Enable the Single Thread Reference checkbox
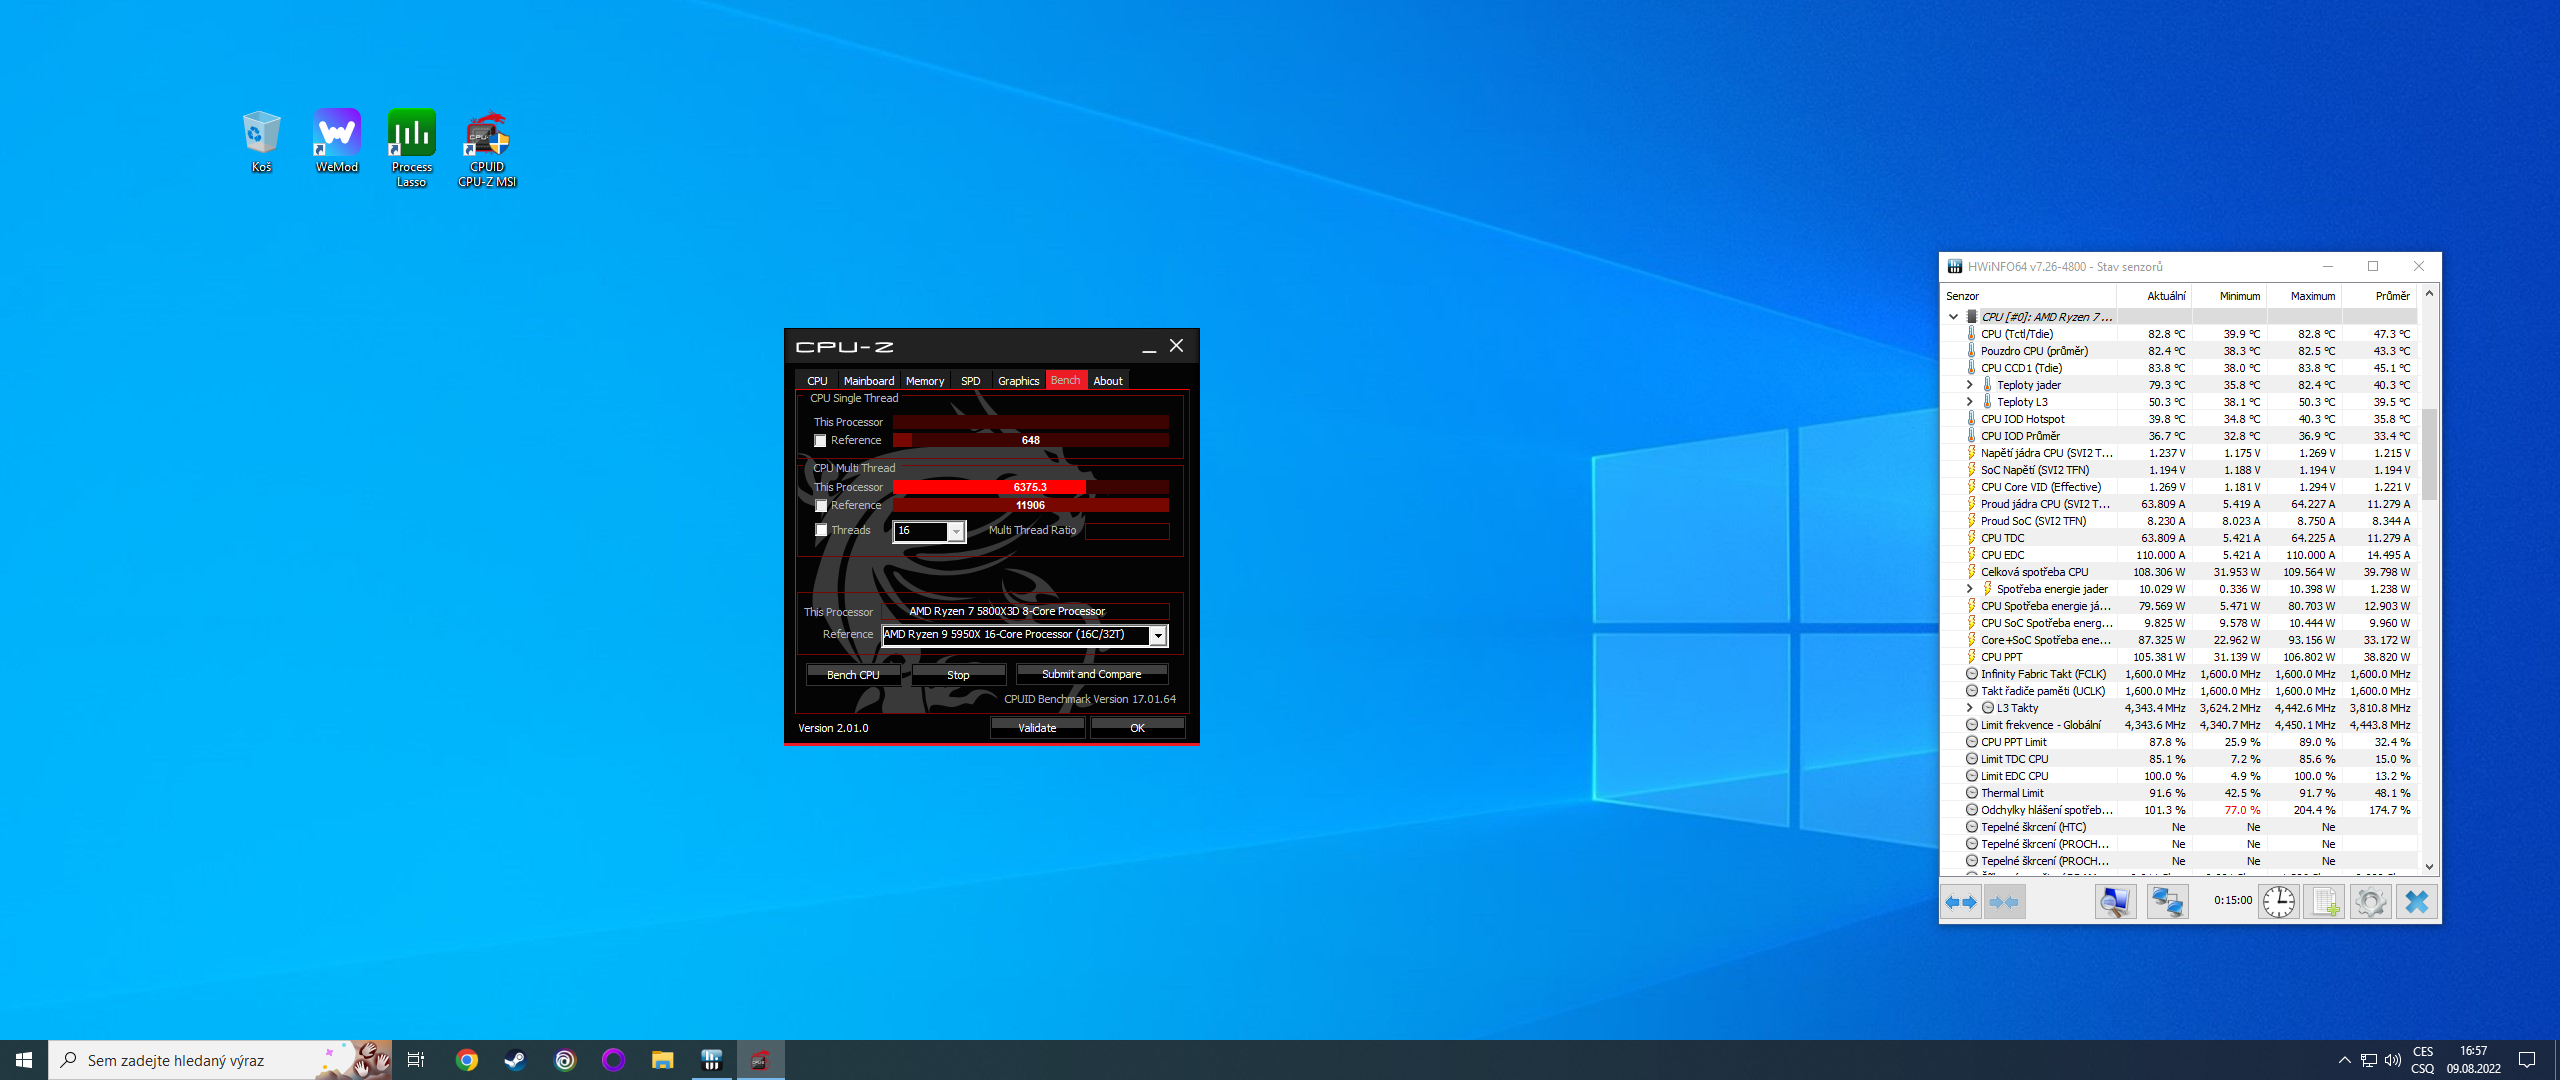 coord(821,441)
